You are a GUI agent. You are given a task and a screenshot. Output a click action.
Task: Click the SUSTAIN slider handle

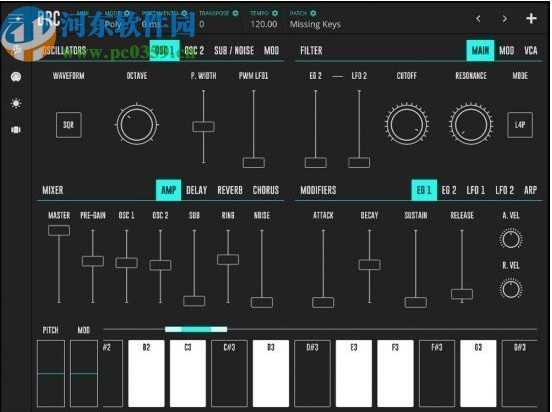click(416, 302)
